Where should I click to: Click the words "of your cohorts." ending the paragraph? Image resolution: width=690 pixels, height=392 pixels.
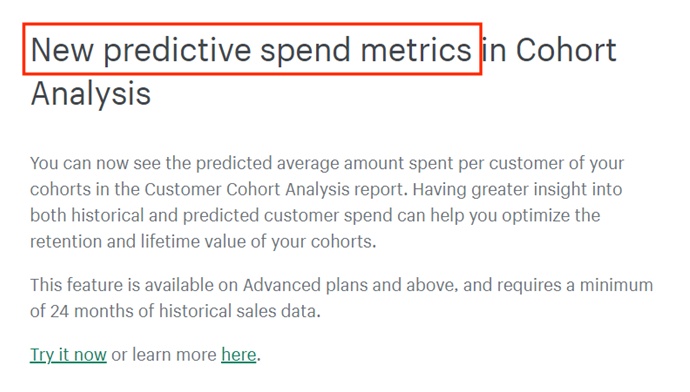pos(314,242)
